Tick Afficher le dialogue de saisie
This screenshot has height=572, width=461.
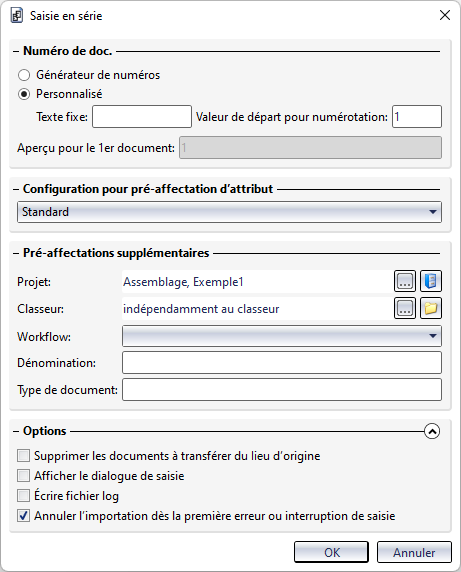pos(24,476)
